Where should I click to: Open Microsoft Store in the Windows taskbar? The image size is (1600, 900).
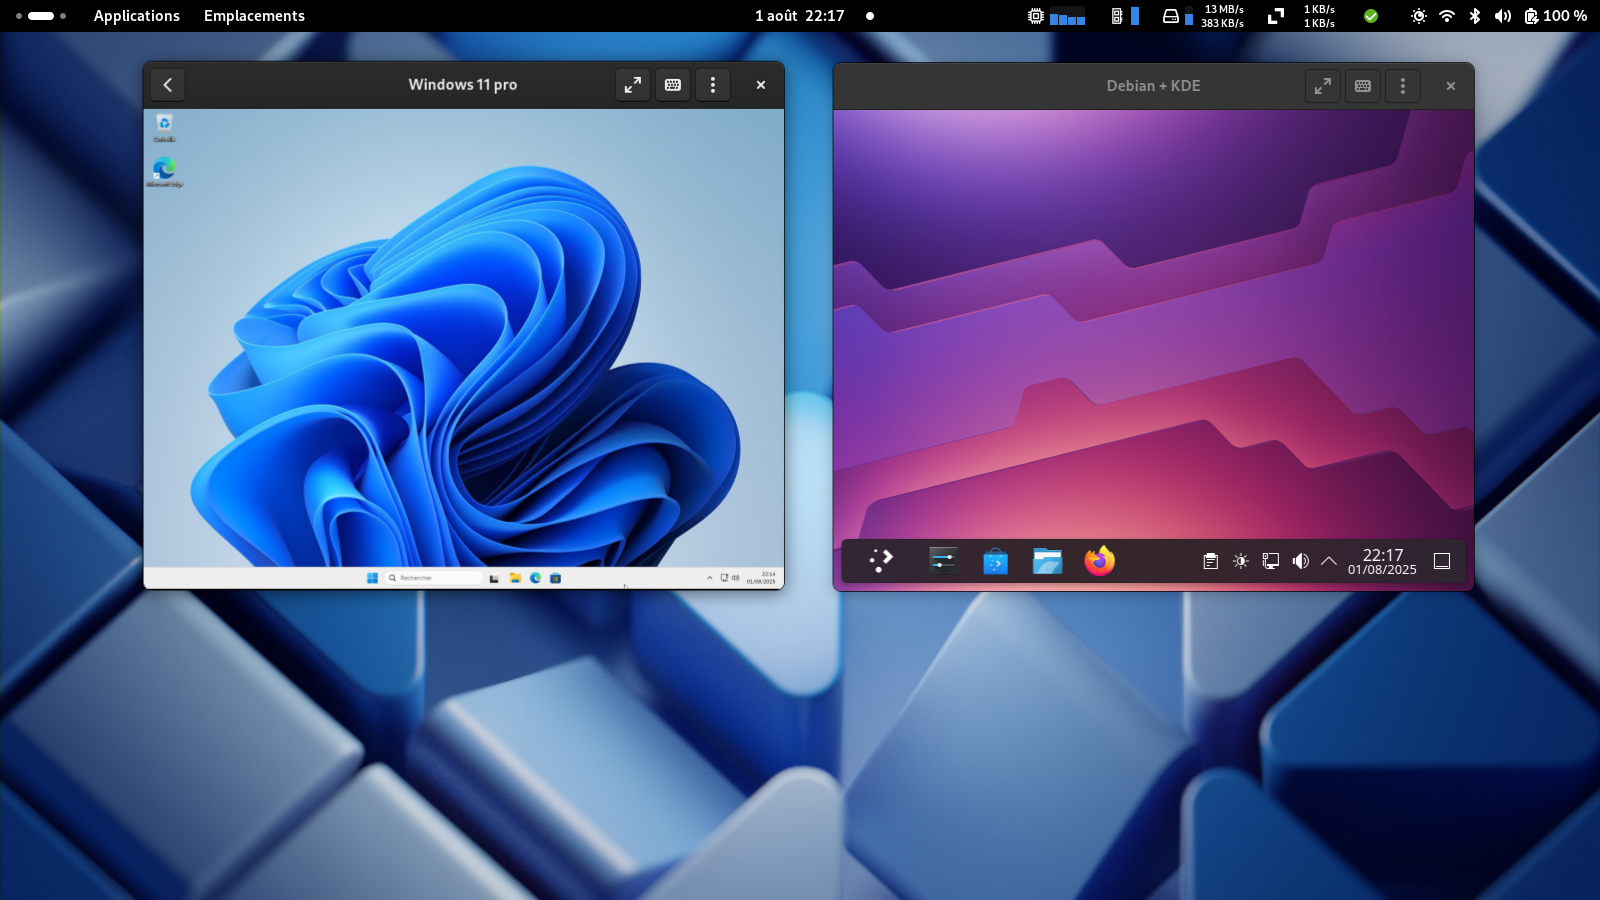tap(556, 578)
